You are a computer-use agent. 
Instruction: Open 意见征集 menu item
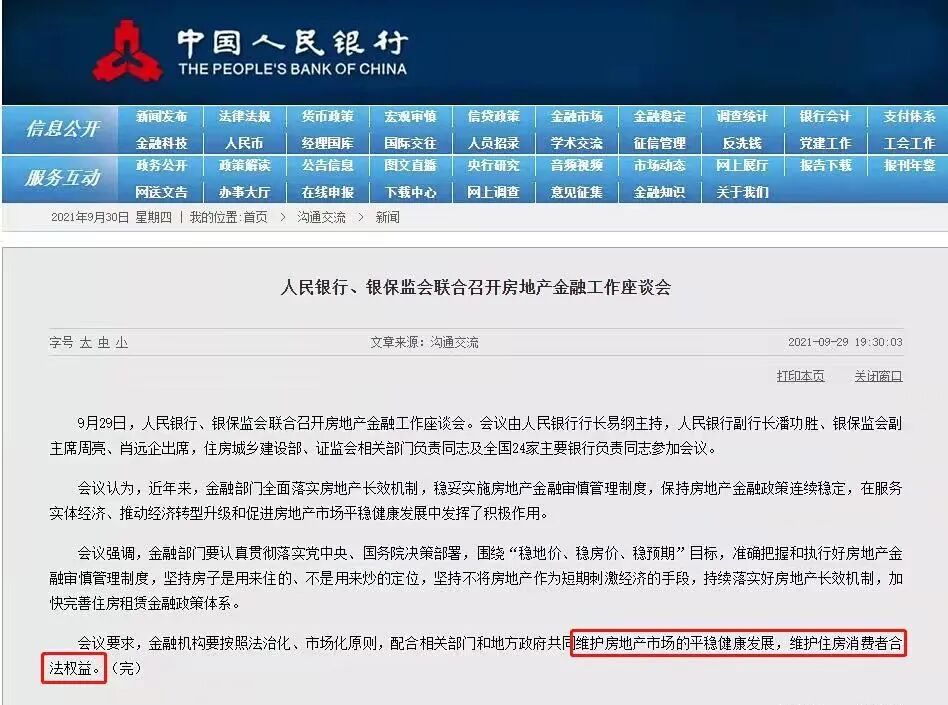pos(576,192)
